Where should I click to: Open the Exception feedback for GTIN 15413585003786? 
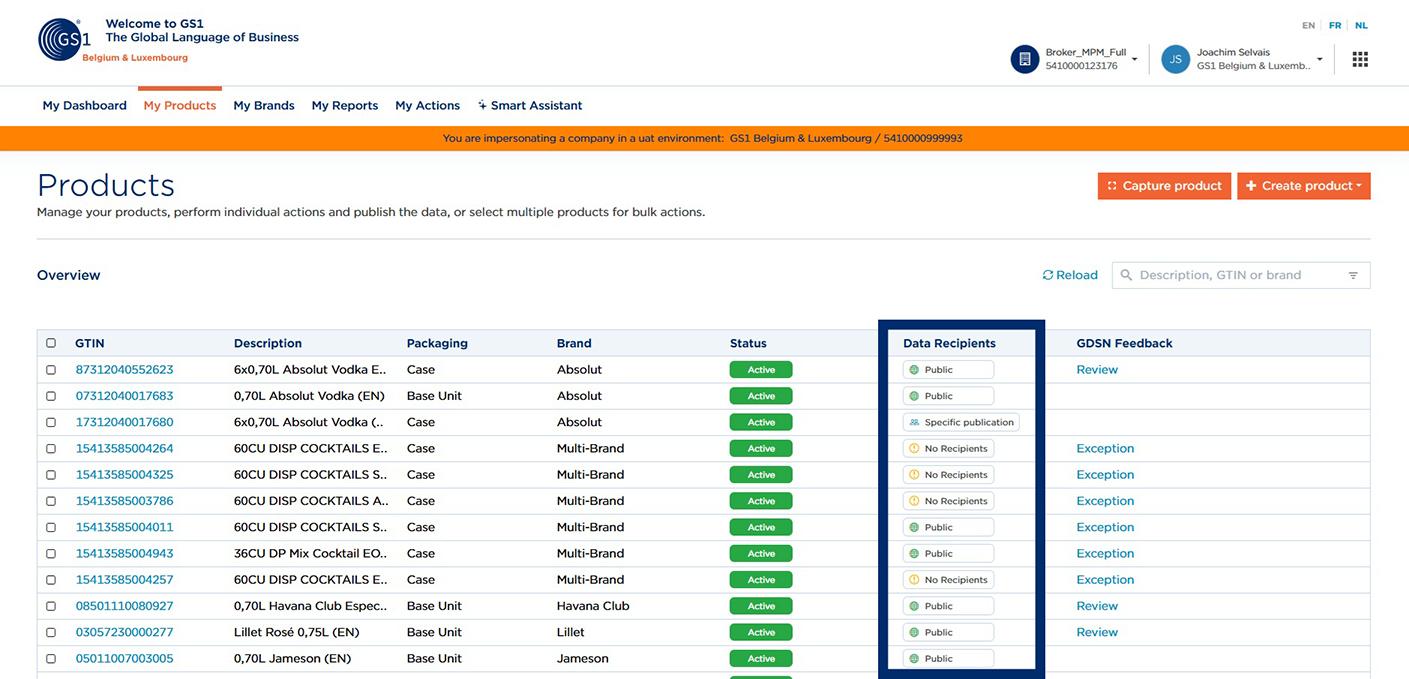point(1105,501)
